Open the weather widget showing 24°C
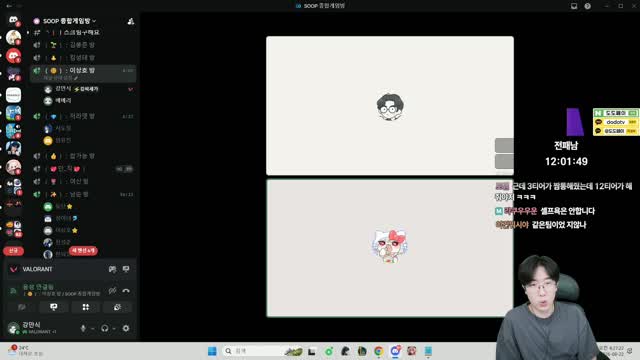This screenshot has width=640, height=360. 24,351
